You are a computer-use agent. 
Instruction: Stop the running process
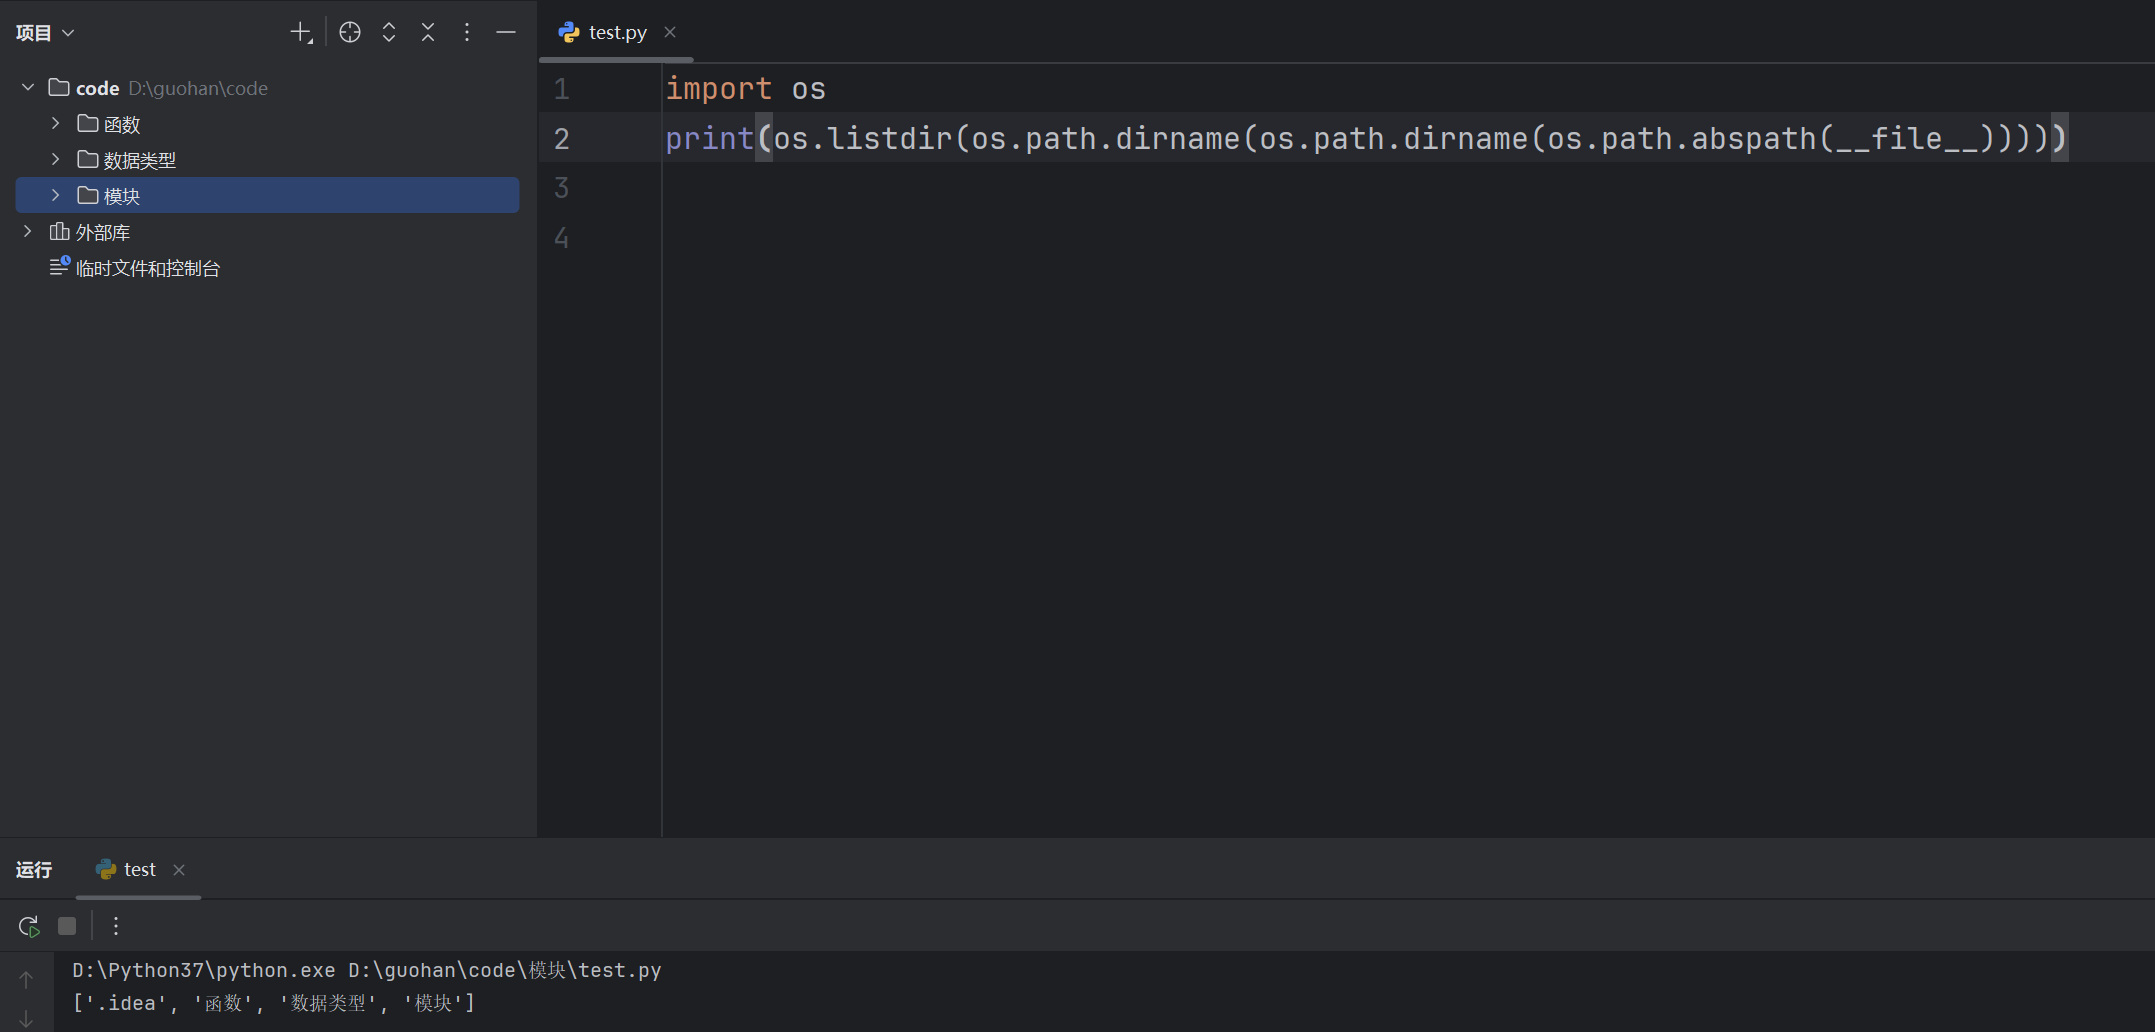coord(67,926)
